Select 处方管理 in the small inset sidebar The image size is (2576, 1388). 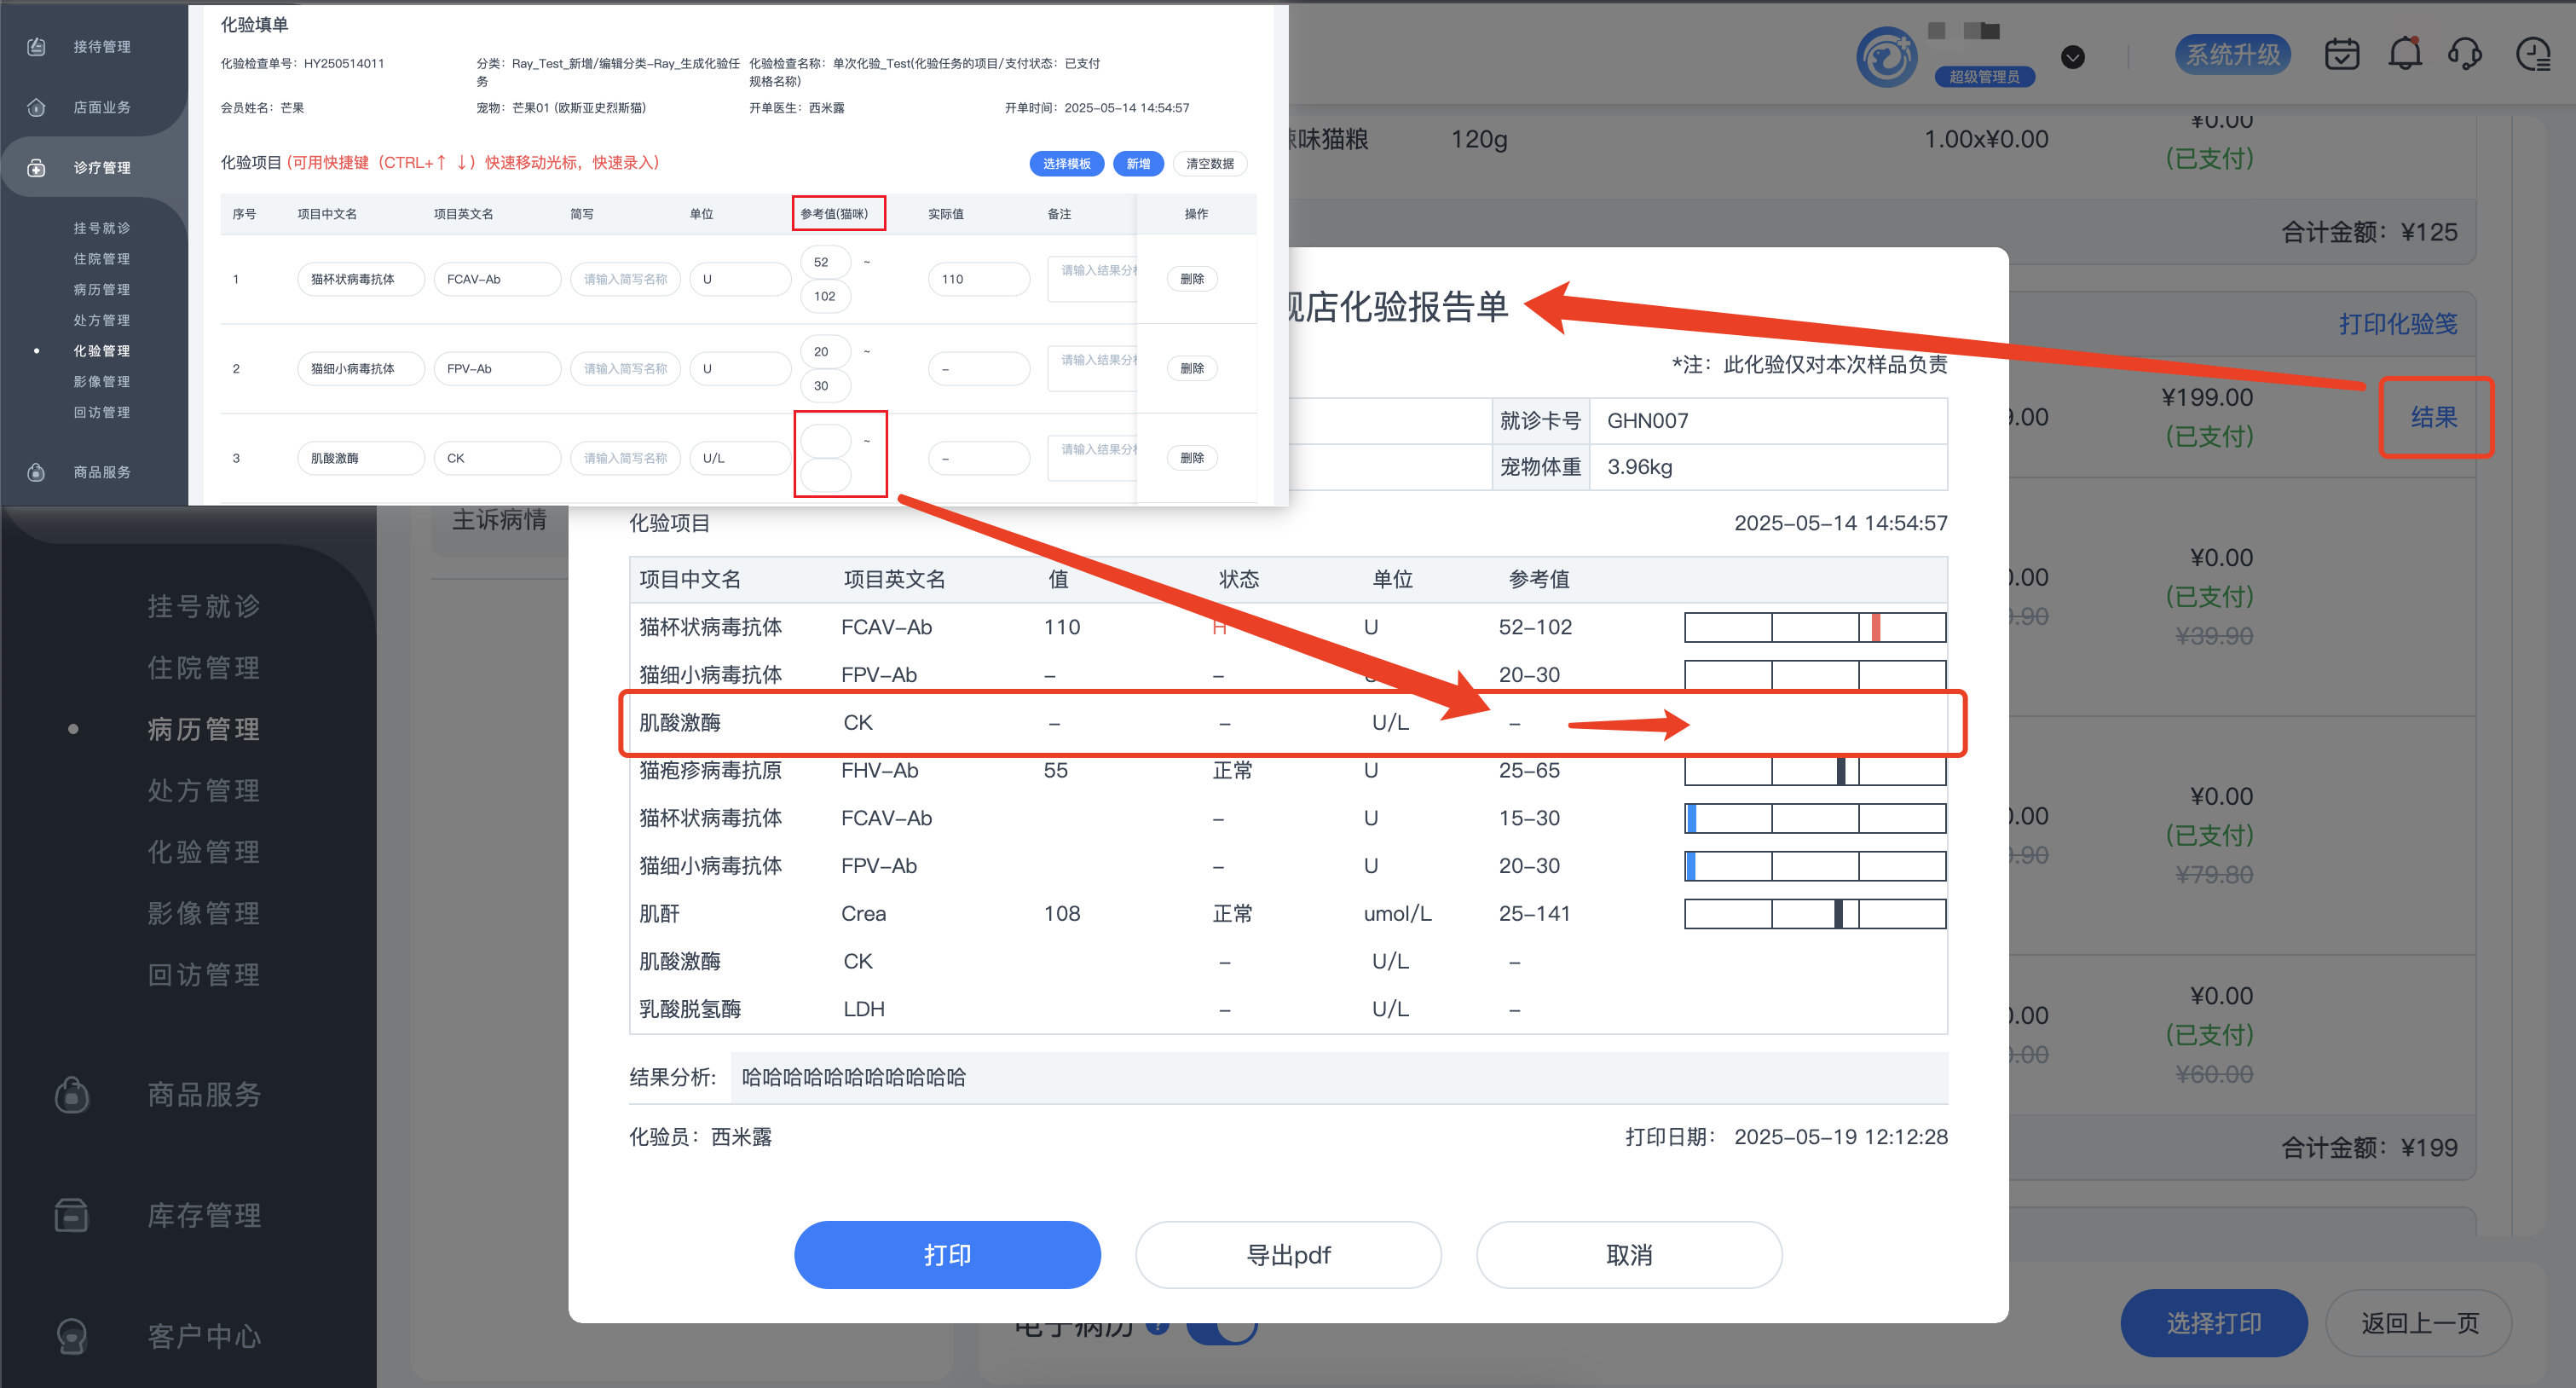(x=101, y=320)
